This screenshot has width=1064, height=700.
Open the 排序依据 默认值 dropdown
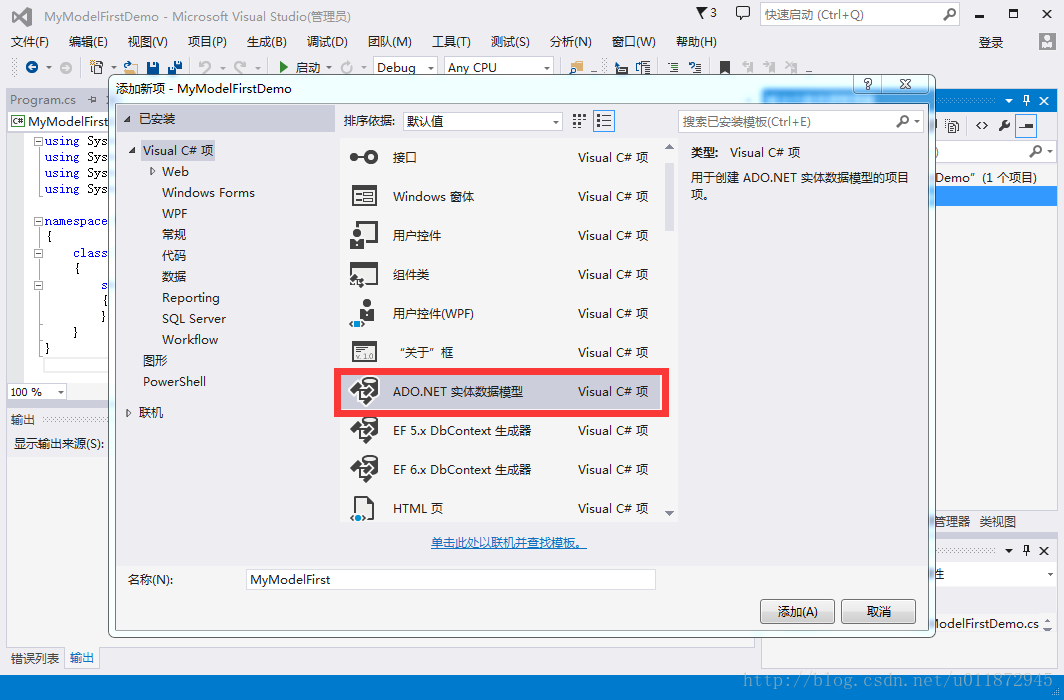482,121
